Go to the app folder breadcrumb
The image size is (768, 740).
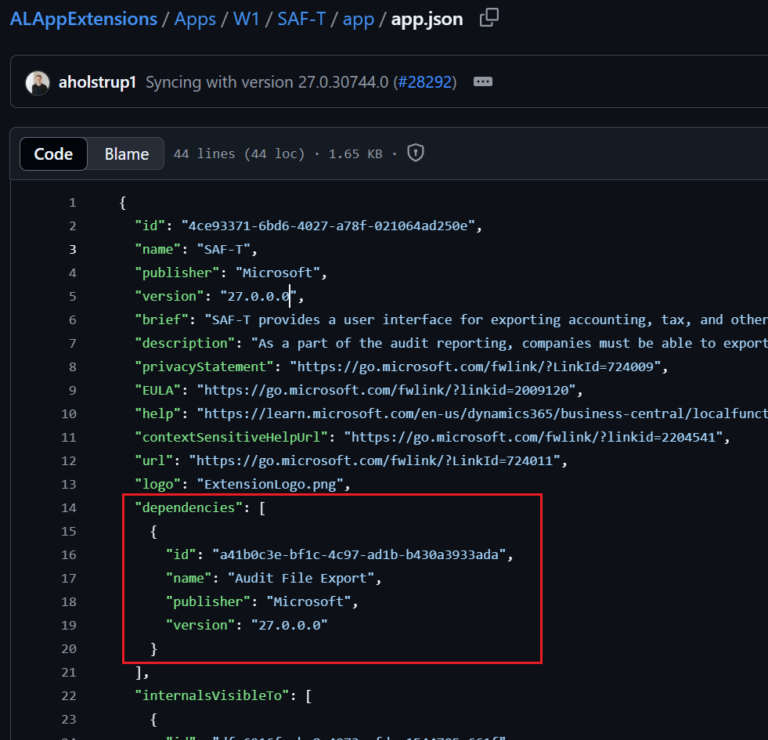click(358, 19)
